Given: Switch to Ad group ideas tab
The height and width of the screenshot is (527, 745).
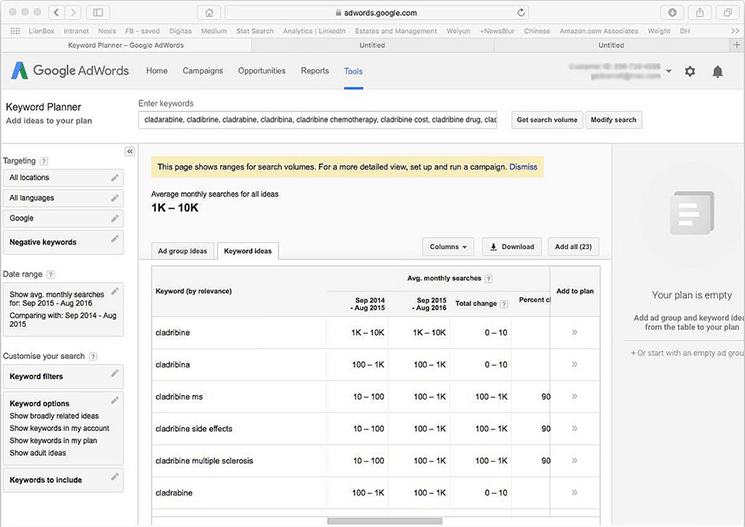Looking at the screenshot, I should pos(182,251).
